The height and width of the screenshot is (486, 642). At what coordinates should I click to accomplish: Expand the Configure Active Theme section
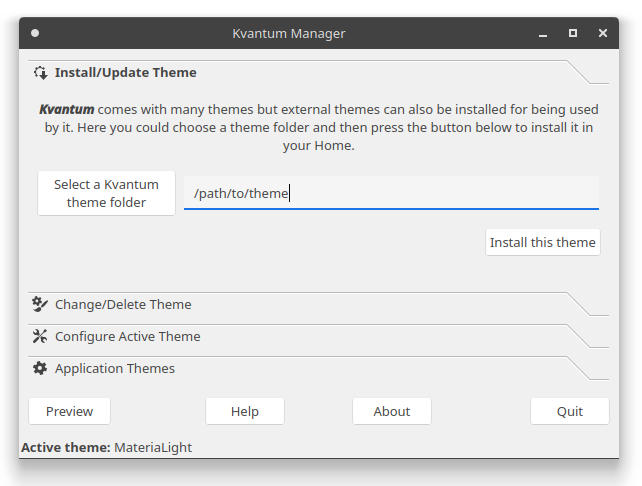pyautogui.click(x=128, y=336)
